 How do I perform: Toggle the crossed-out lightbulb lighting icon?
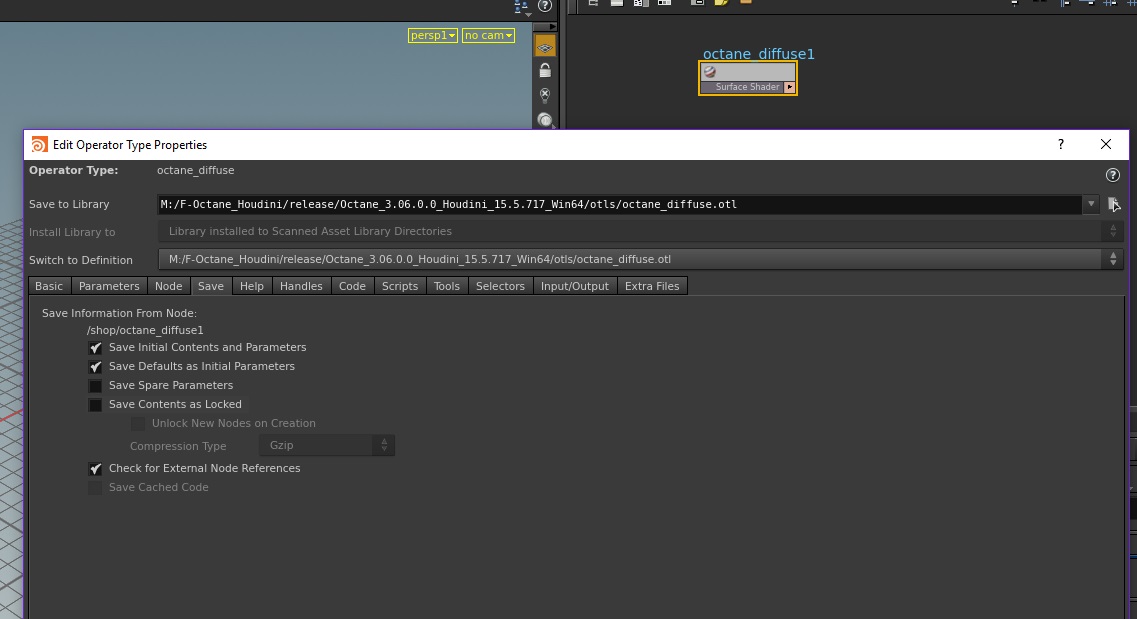[545, 95]
